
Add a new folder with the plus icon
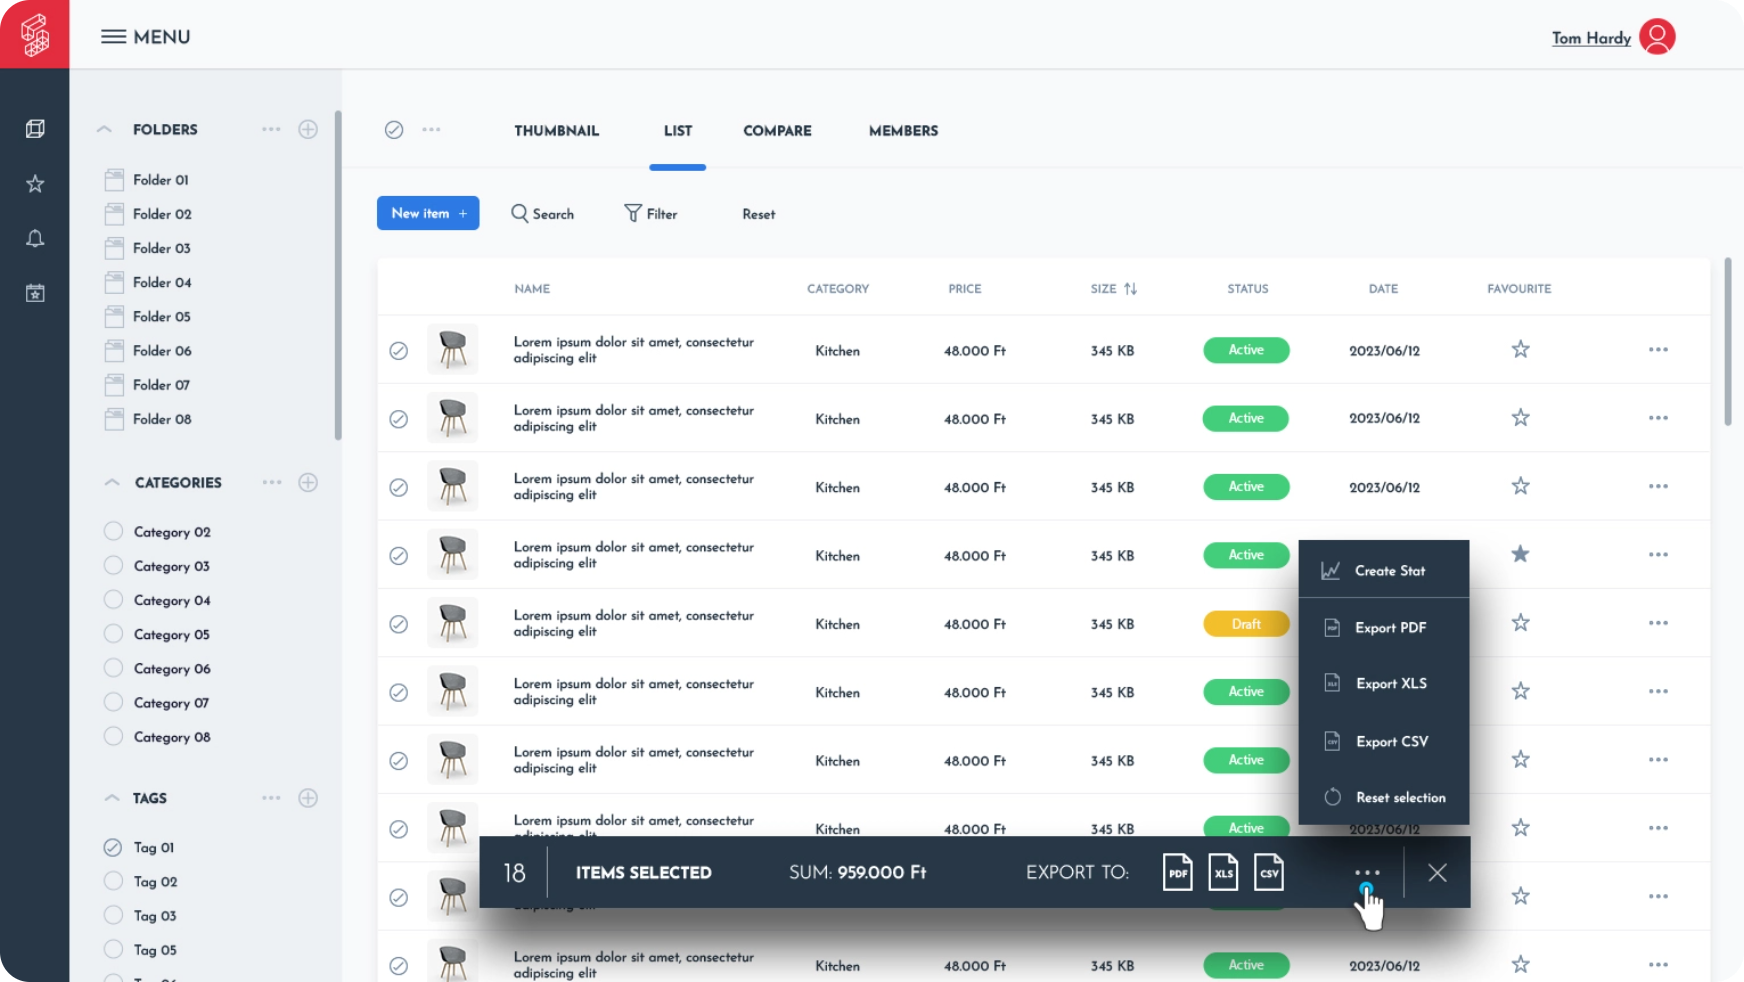click(x=308, y=129)
